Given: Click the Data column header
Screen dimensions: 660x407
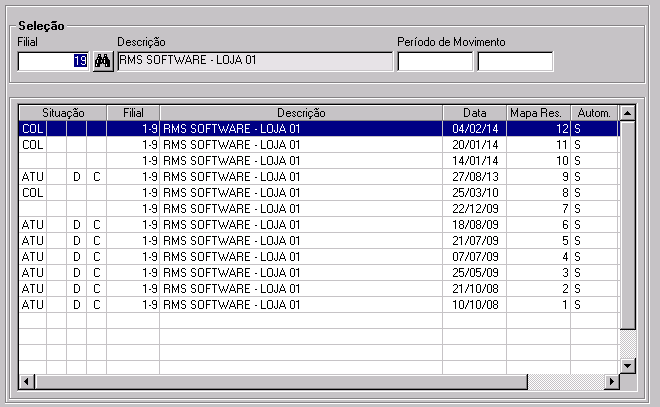Looking at the screenshot, I should [475, 113].
